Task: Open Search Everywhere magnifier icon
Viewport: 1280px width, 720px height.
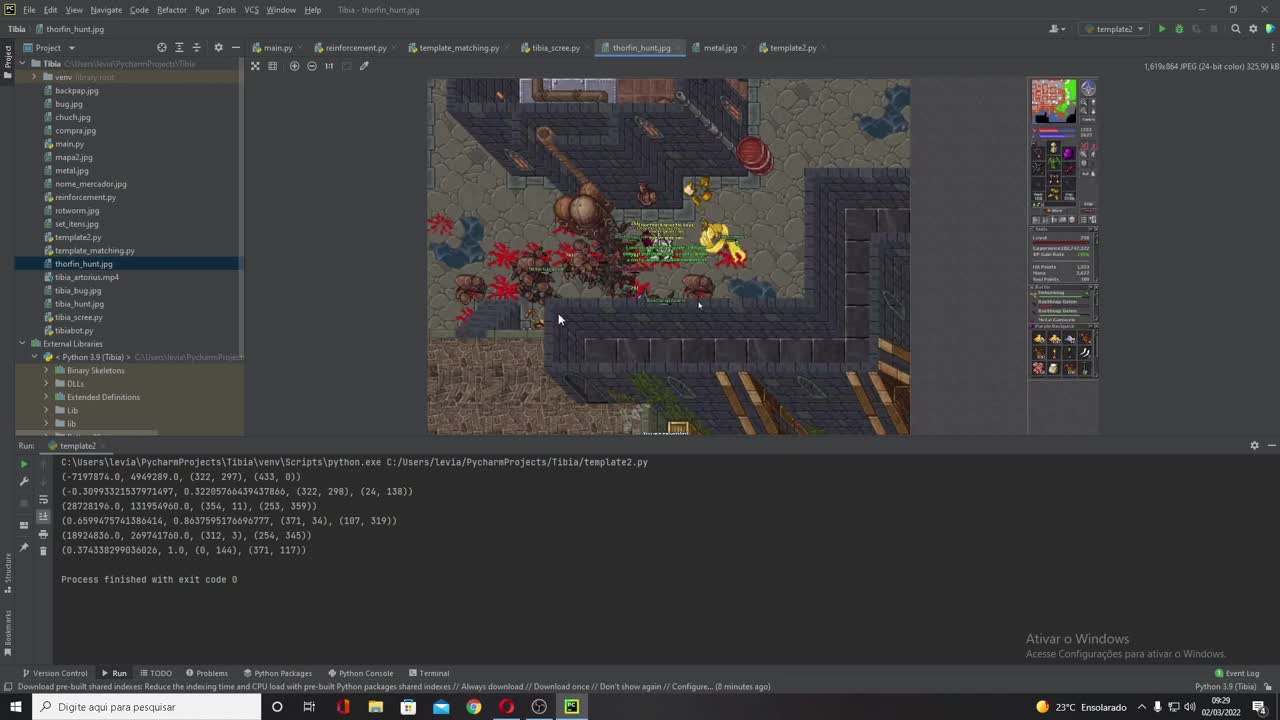Action: 1236,29
